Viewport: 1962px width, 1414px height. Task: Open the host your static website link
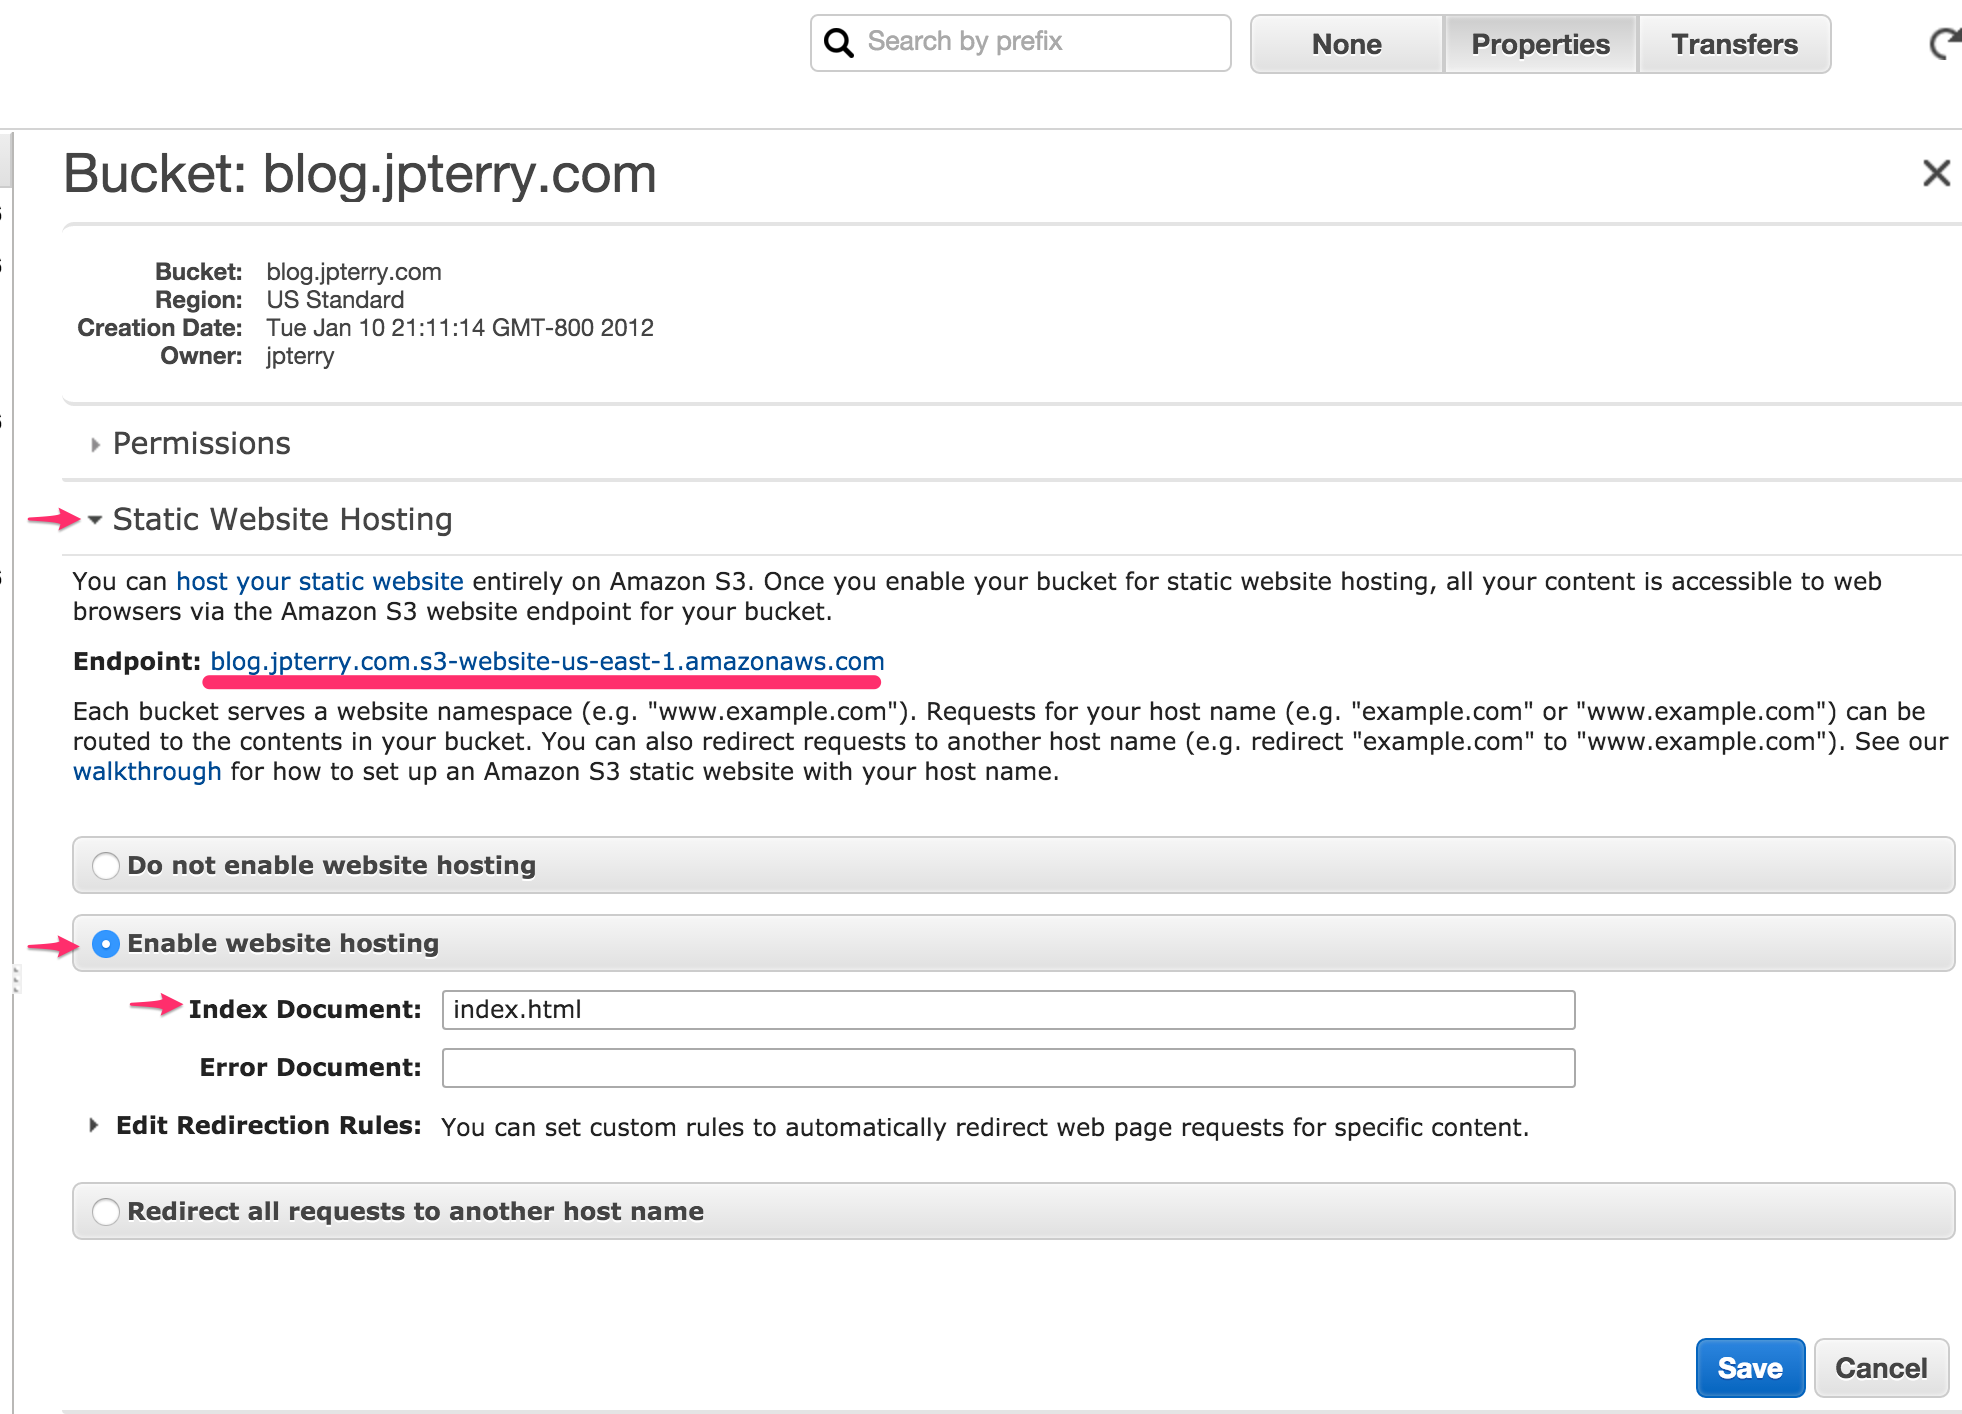(x=320, y=581)
